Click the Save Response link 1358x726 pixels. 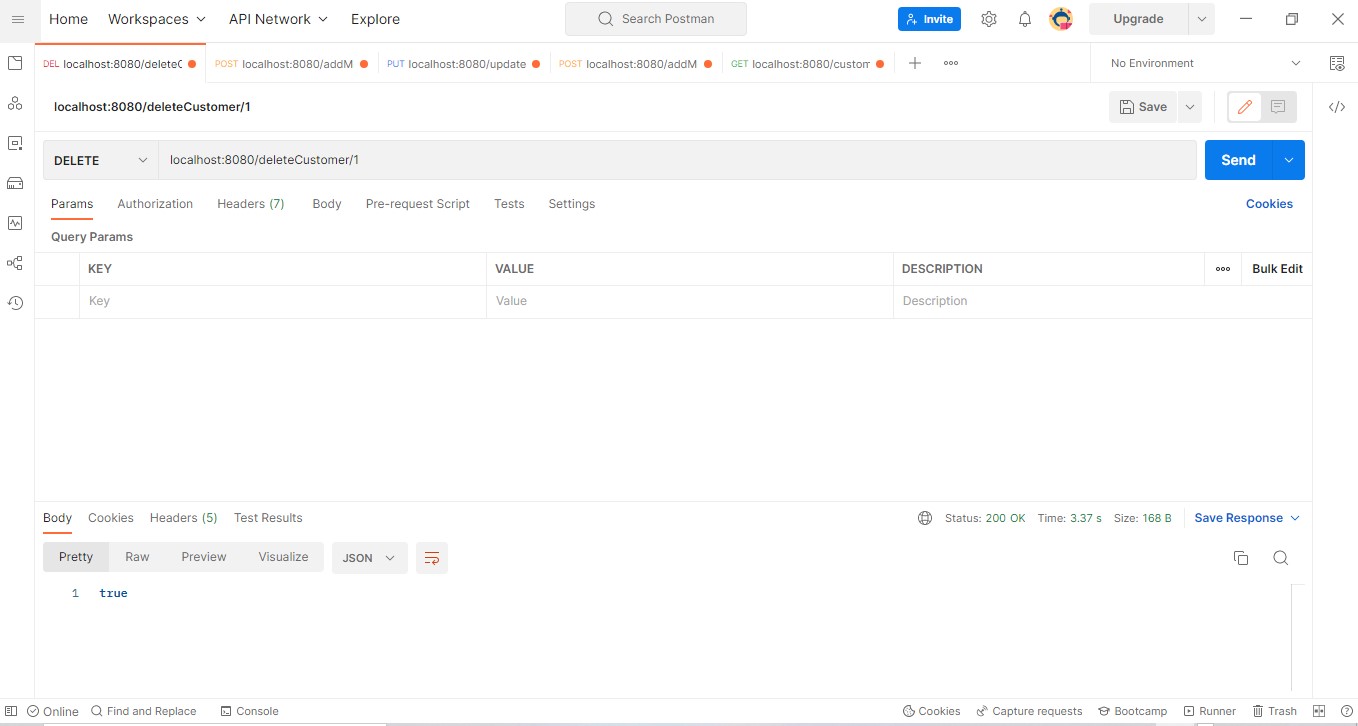click(1240, 518)
